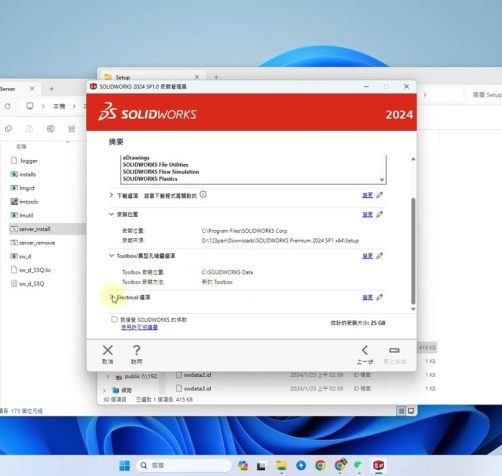
Task: Go back with the Previous arrow icon
Action: tap(365, 350)
